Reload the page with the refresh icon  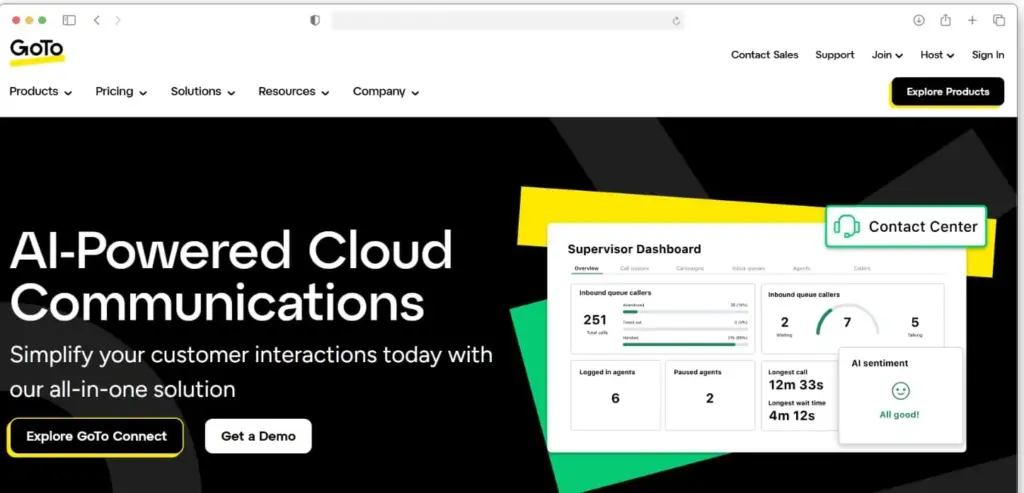[677, 20]
